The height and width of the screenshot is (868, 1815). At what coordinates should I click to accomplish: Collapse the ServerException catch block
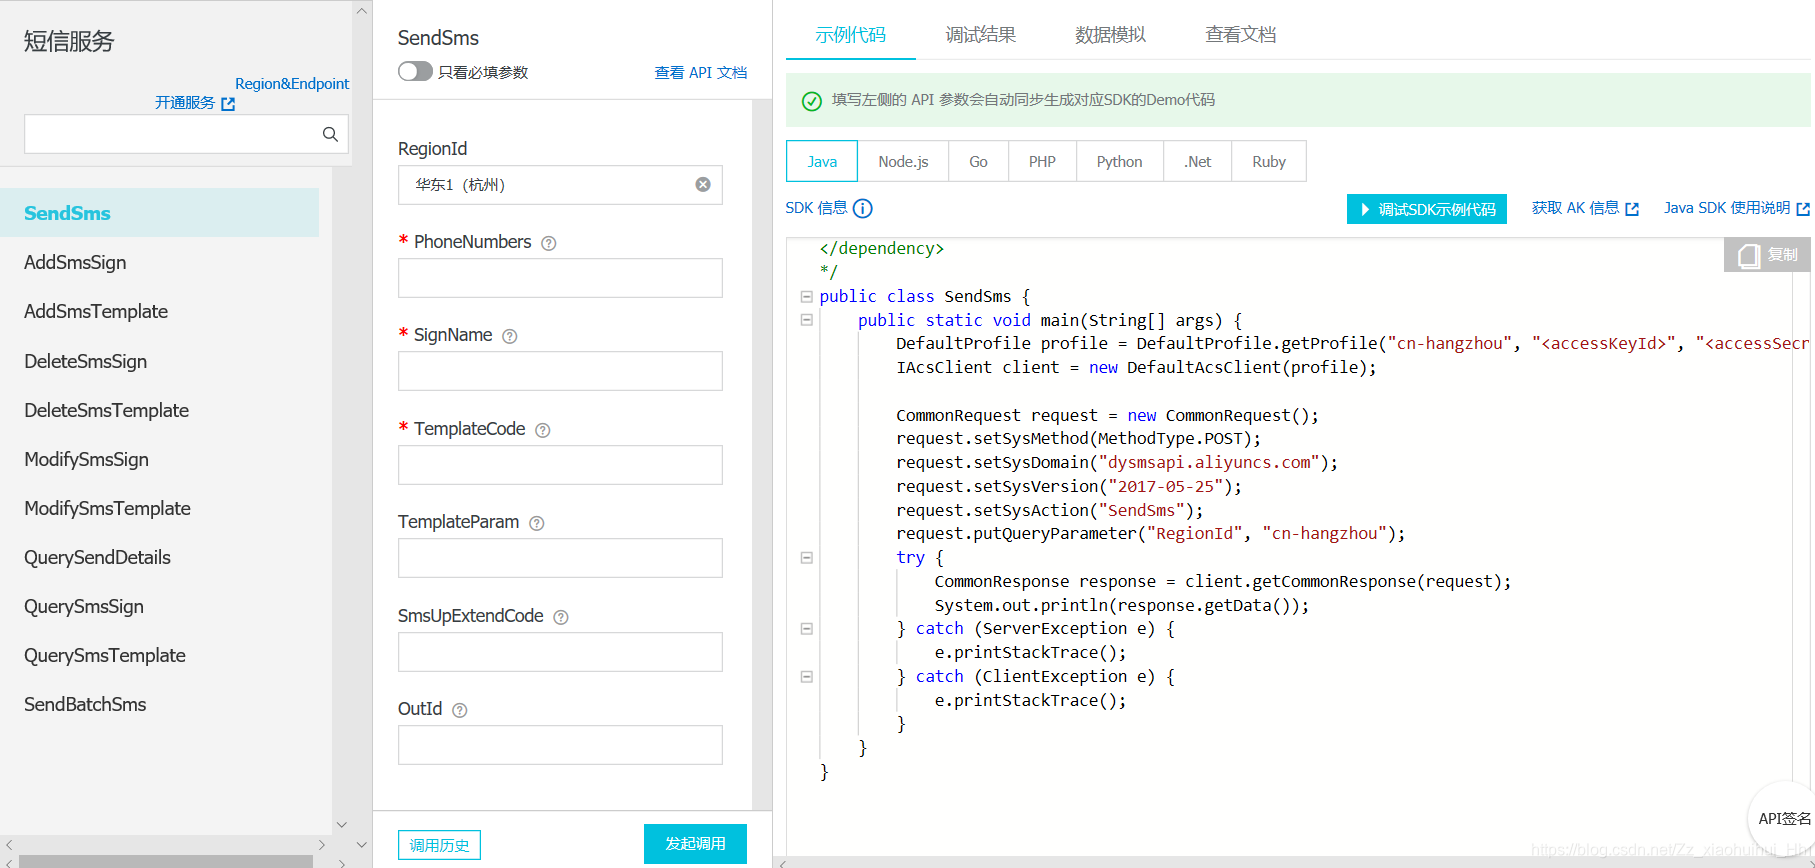(x=806, y=629)
